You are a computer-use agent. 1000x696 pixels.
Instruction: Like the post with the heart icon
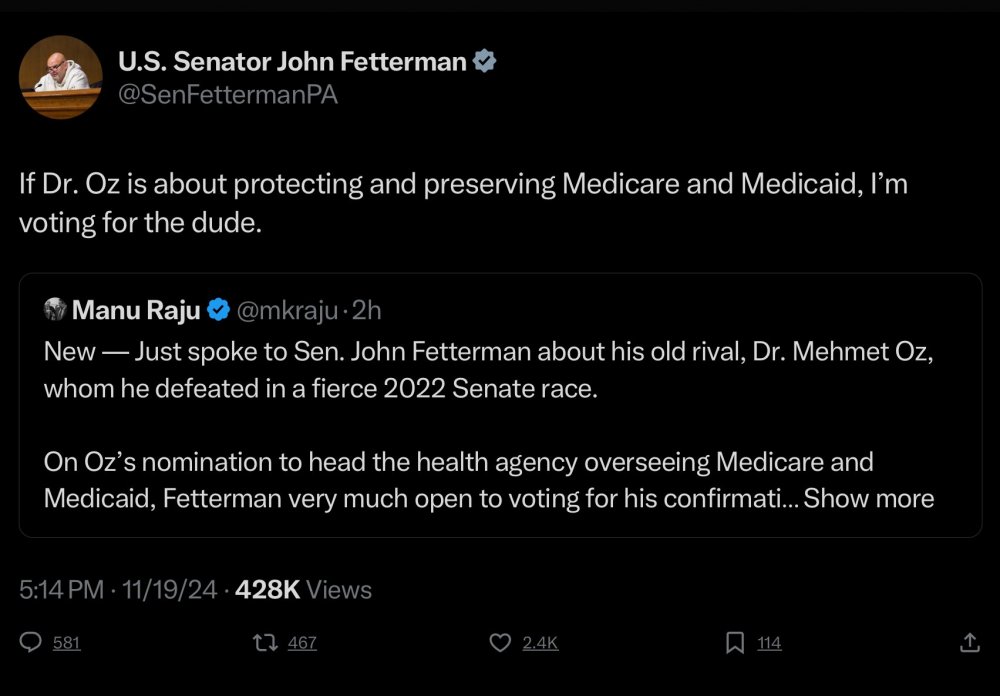point(500,643)
